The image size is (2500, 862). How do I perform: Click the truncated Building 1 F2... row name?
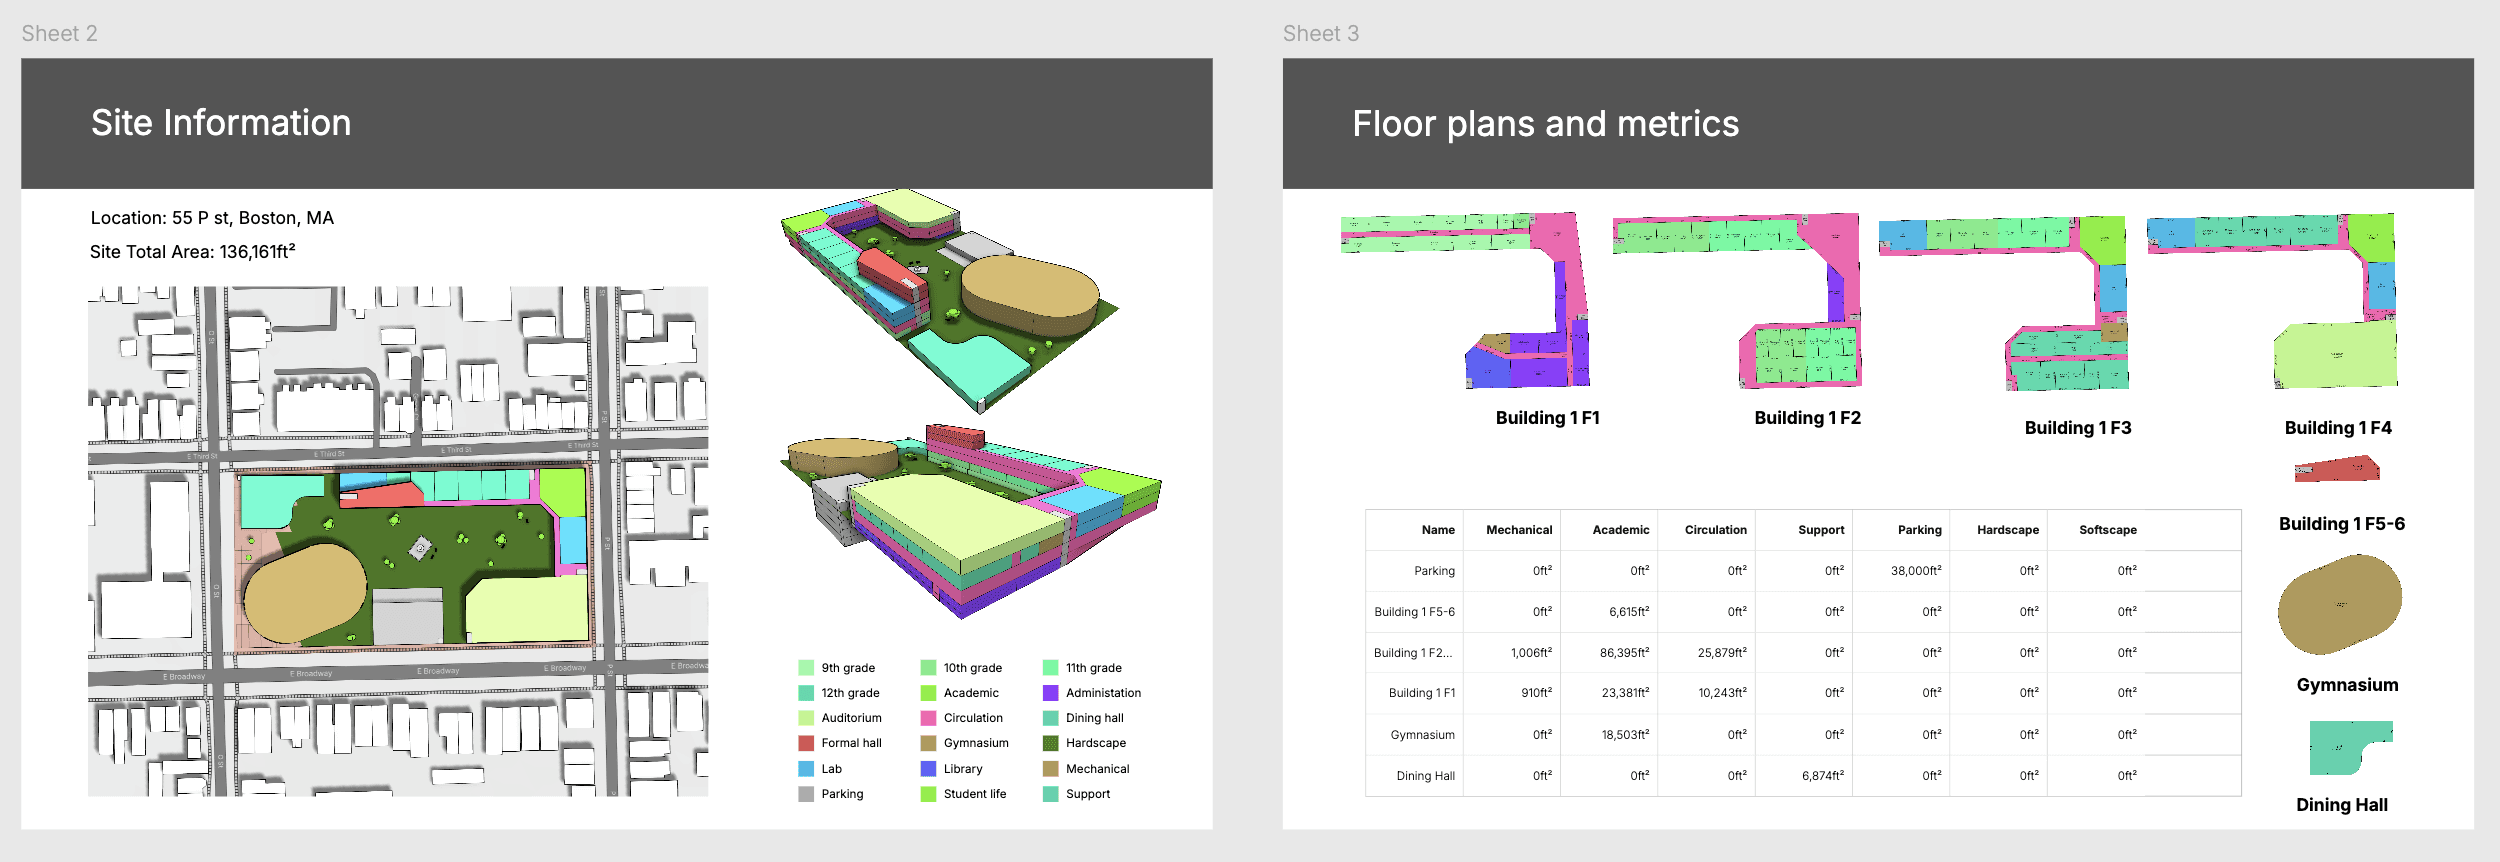point(1413,653)
